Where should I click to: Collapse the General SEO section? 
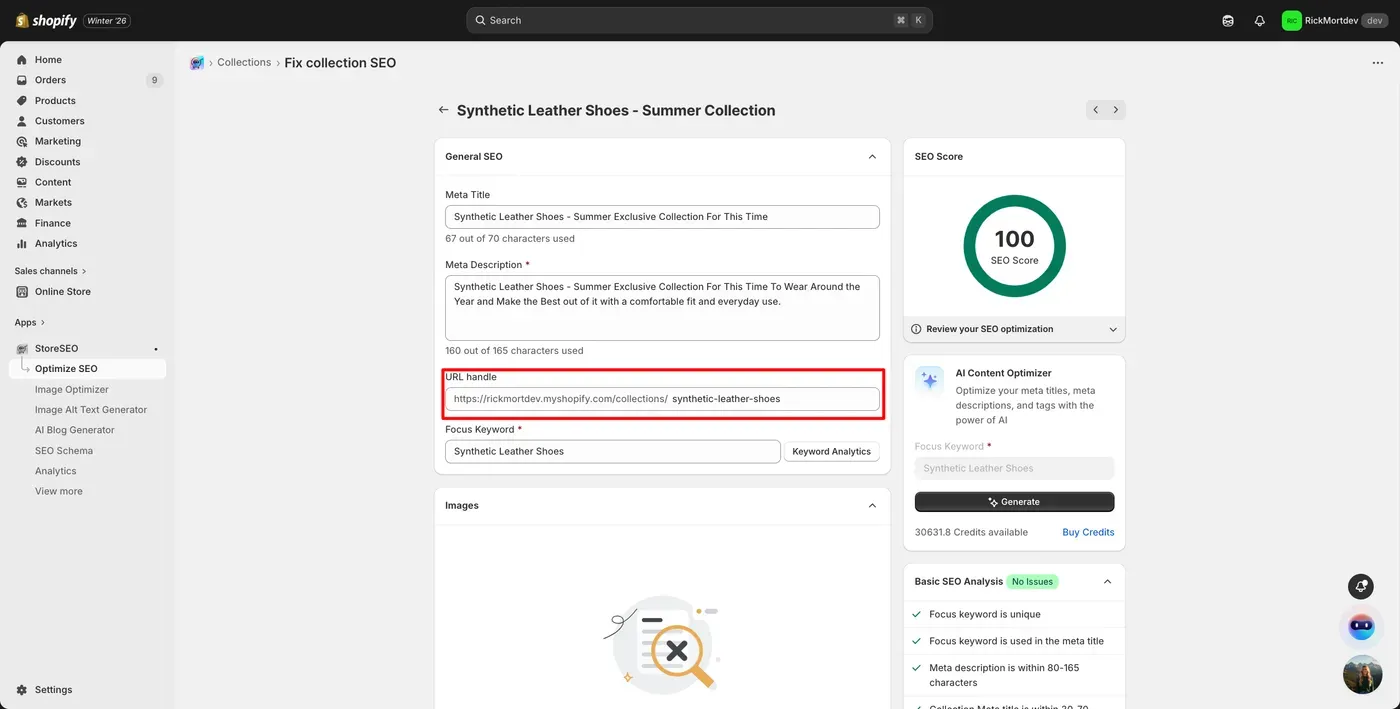coord(872,157)
